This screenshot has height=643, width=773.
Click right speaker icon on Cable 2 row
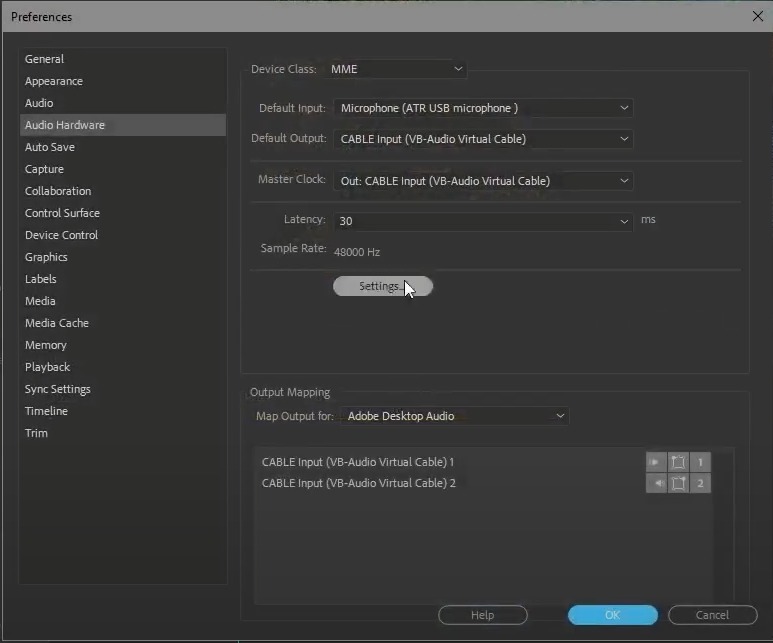tap(656, 483)
